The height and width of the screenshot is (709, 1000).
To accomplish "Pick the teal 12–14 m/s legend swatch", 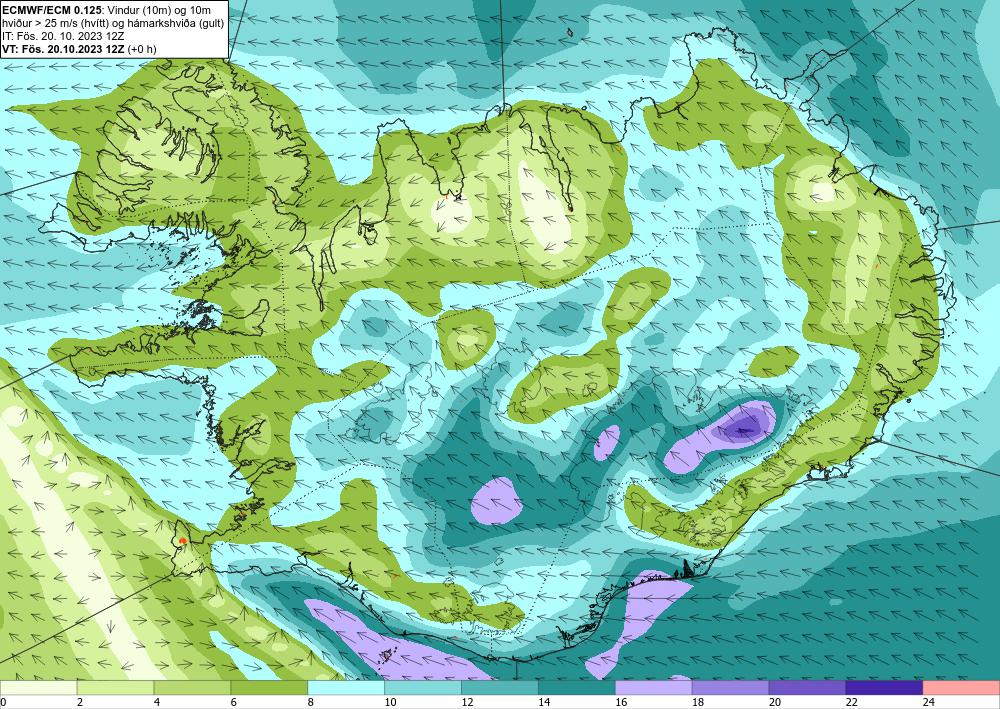I will pos(499,688).
